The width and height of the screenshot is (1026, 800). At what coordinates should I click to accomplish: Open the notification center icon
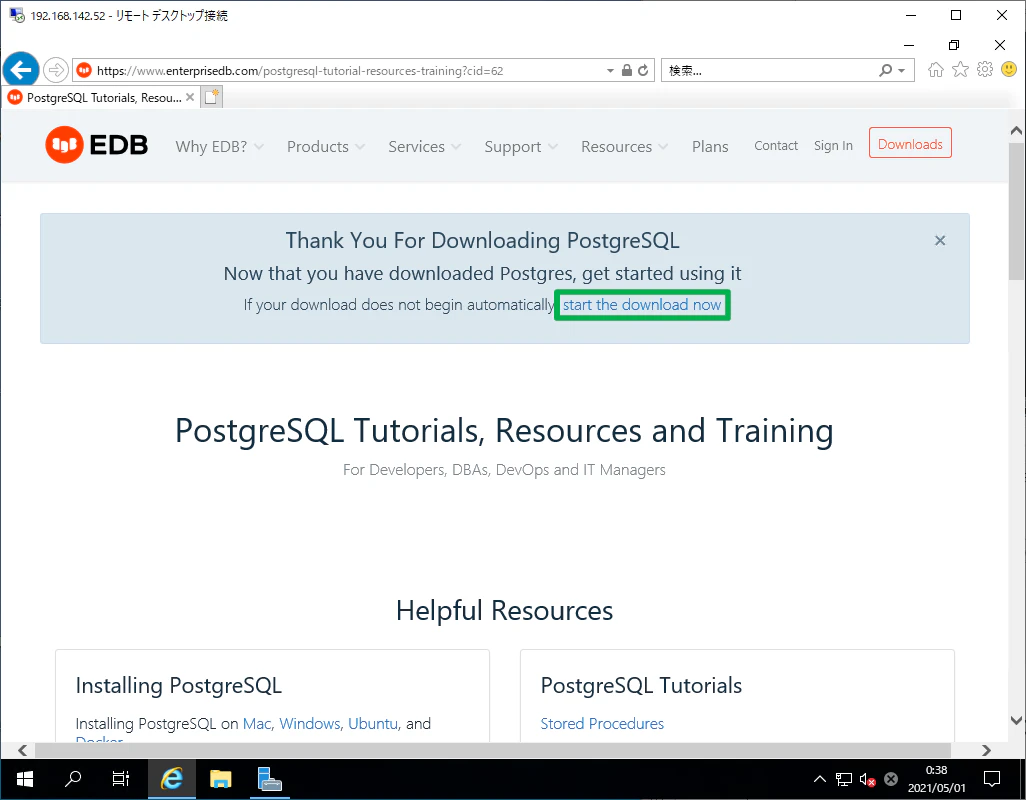[992, 779]
